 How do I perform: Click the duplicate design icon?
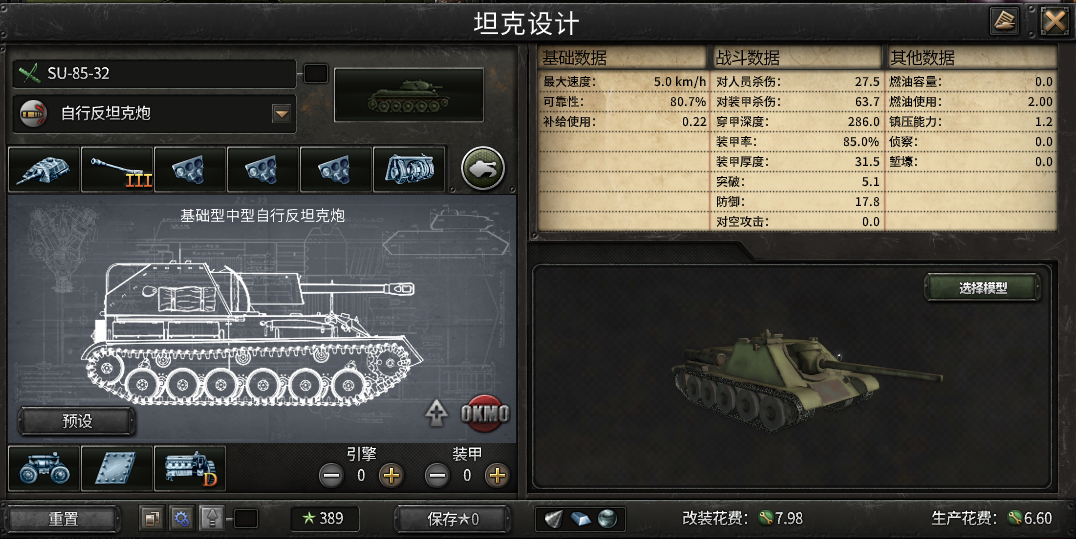tap(152, 518)
